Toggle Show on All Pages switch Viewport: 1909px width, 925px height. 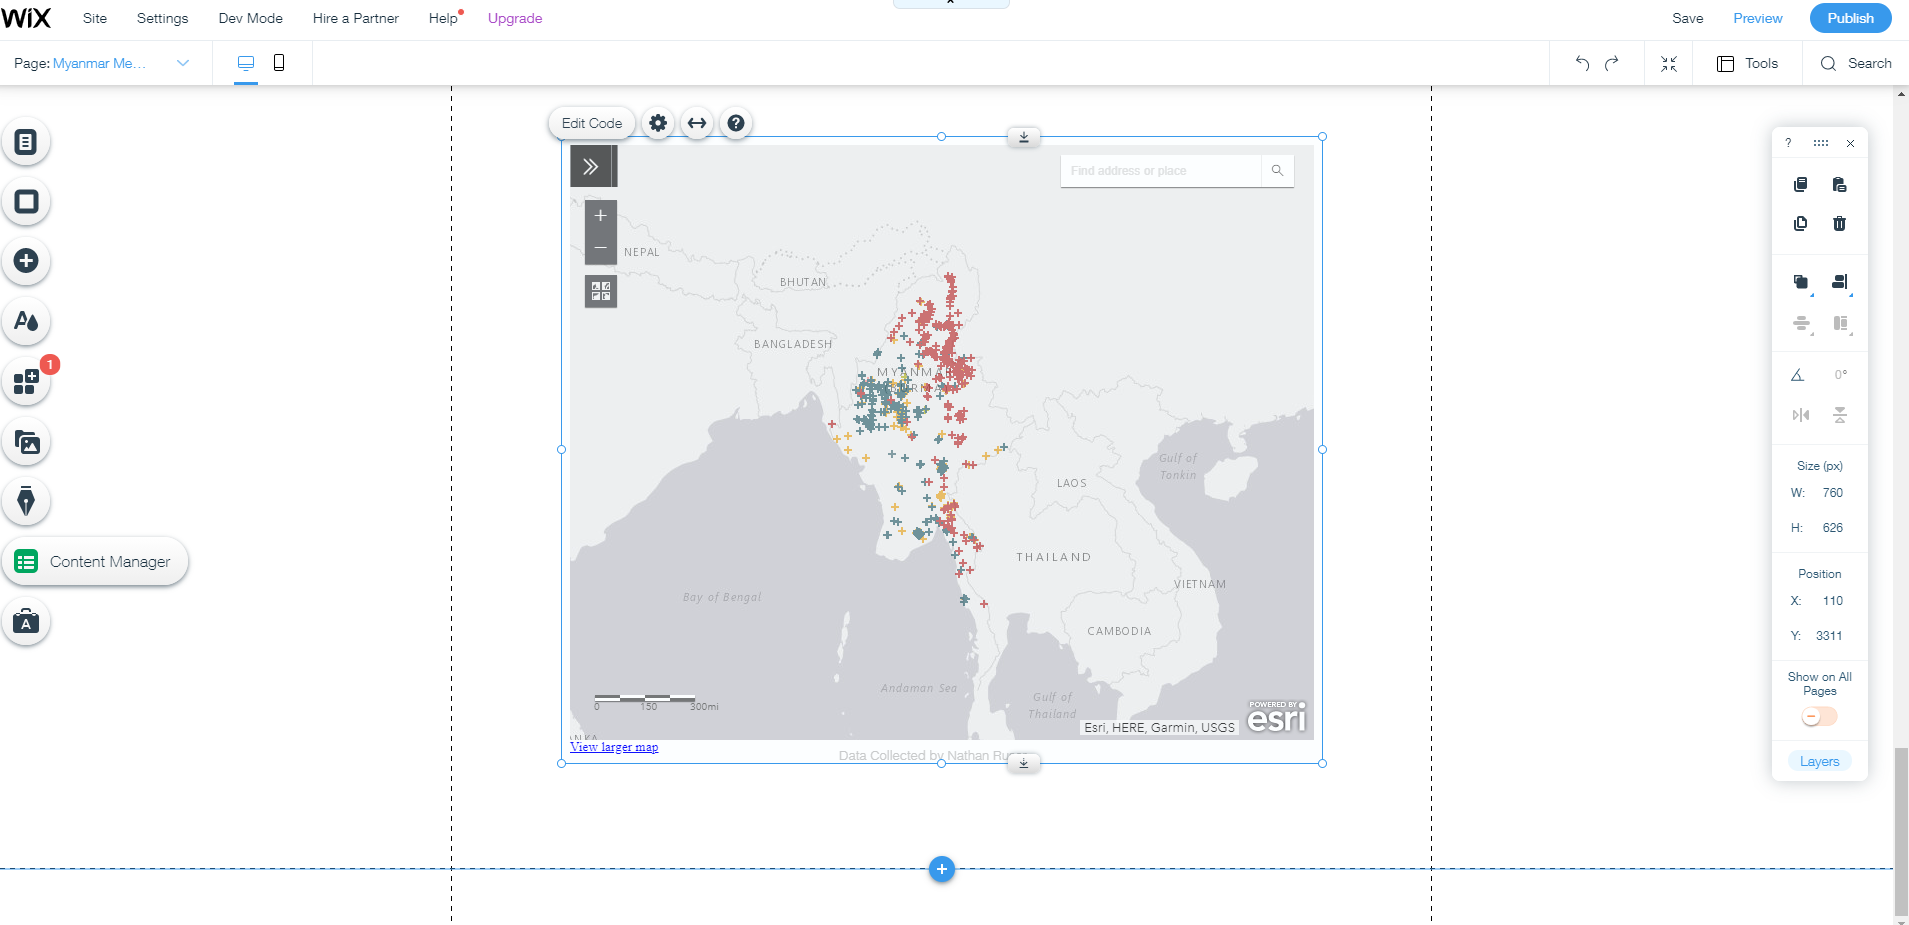click(x=1818, y=716)
